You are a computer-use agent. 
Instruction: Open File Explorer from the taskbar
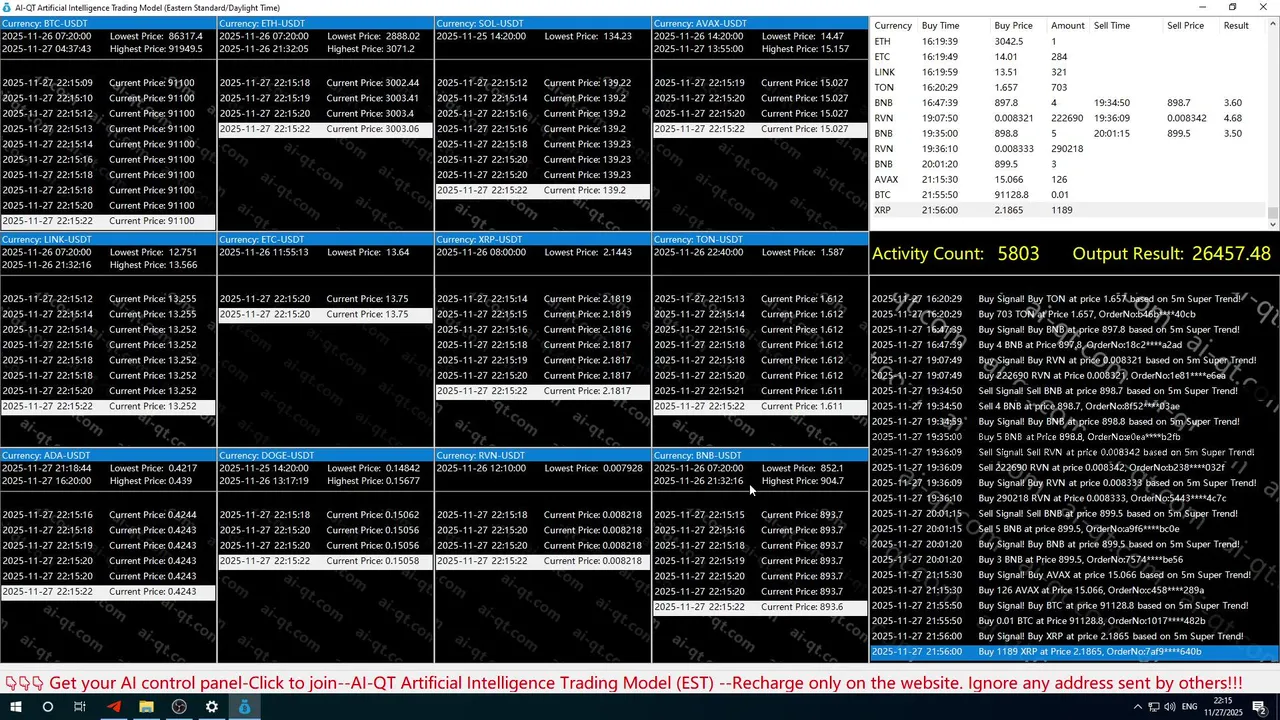click(x=146, y=707)
